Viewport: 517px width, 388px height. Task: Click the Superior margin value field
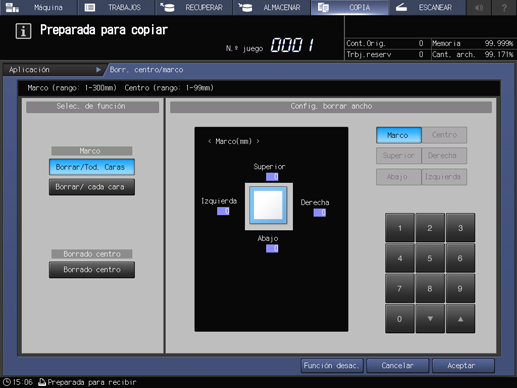tap(272, 177)
